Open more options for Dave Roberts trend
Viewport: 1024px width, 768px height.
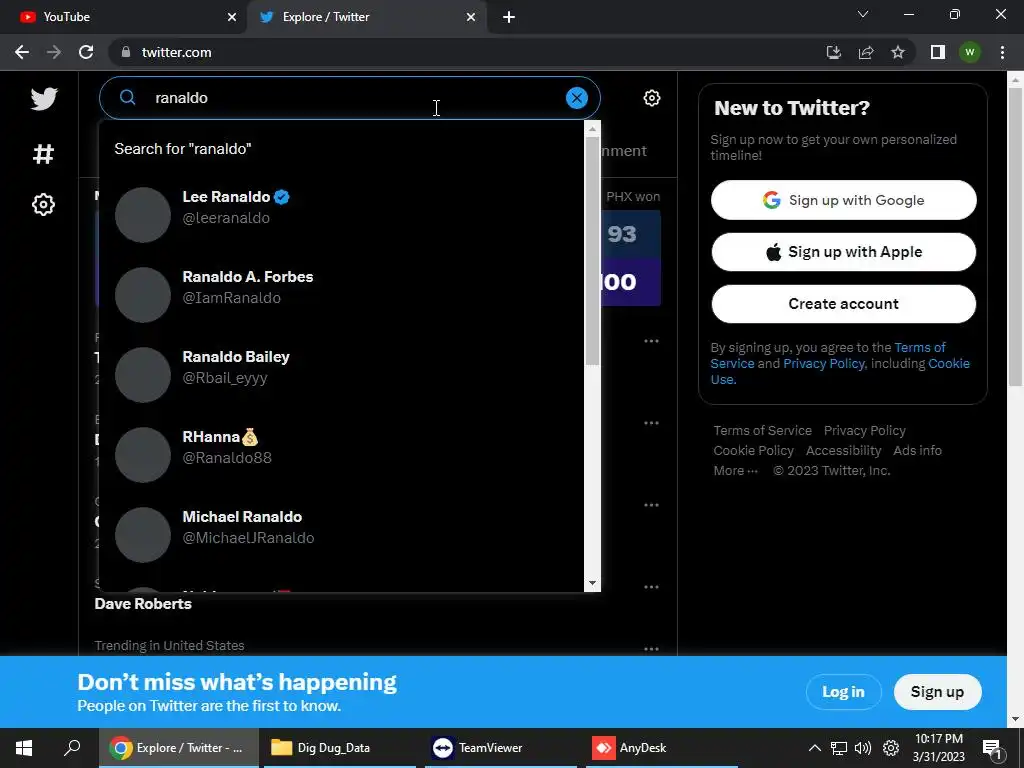tap(651, 587)
